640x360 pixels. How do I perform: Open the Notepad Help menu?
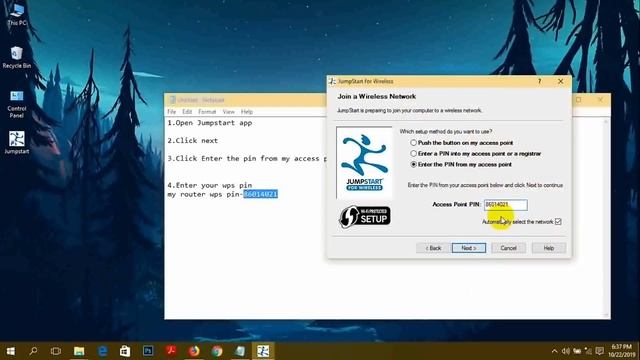click(247, 112)
